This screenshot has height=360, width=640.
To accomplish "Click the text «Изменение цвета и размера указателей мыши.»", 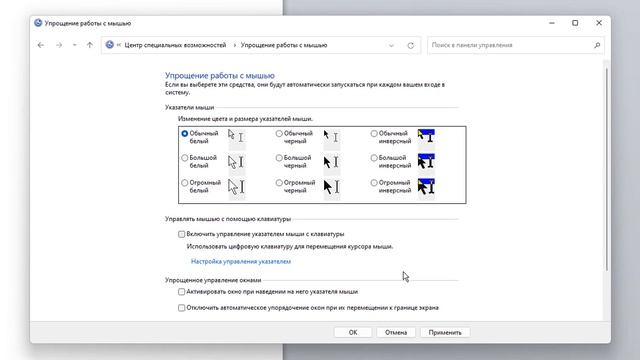I will (245, 119).
